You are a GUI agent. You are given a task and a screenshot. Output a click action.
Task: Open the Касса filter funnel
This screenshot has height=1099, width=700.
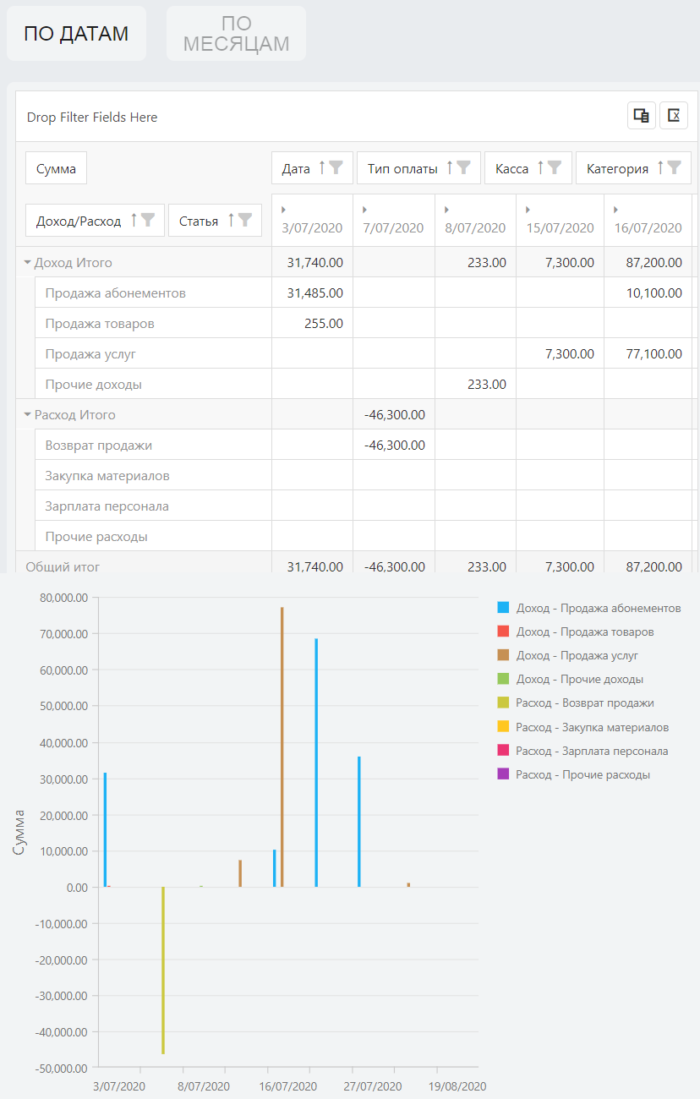pos(554,168)
